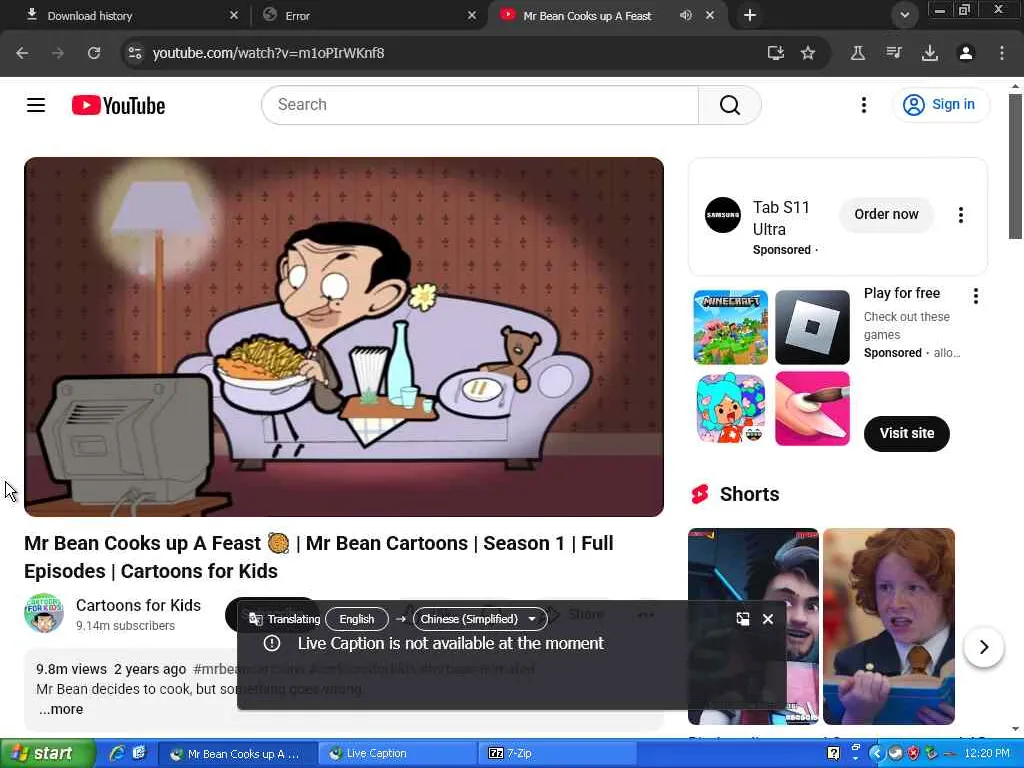
Task: Click the browser address bar URL
Action: pyautogui.click(x=268, y=53)
